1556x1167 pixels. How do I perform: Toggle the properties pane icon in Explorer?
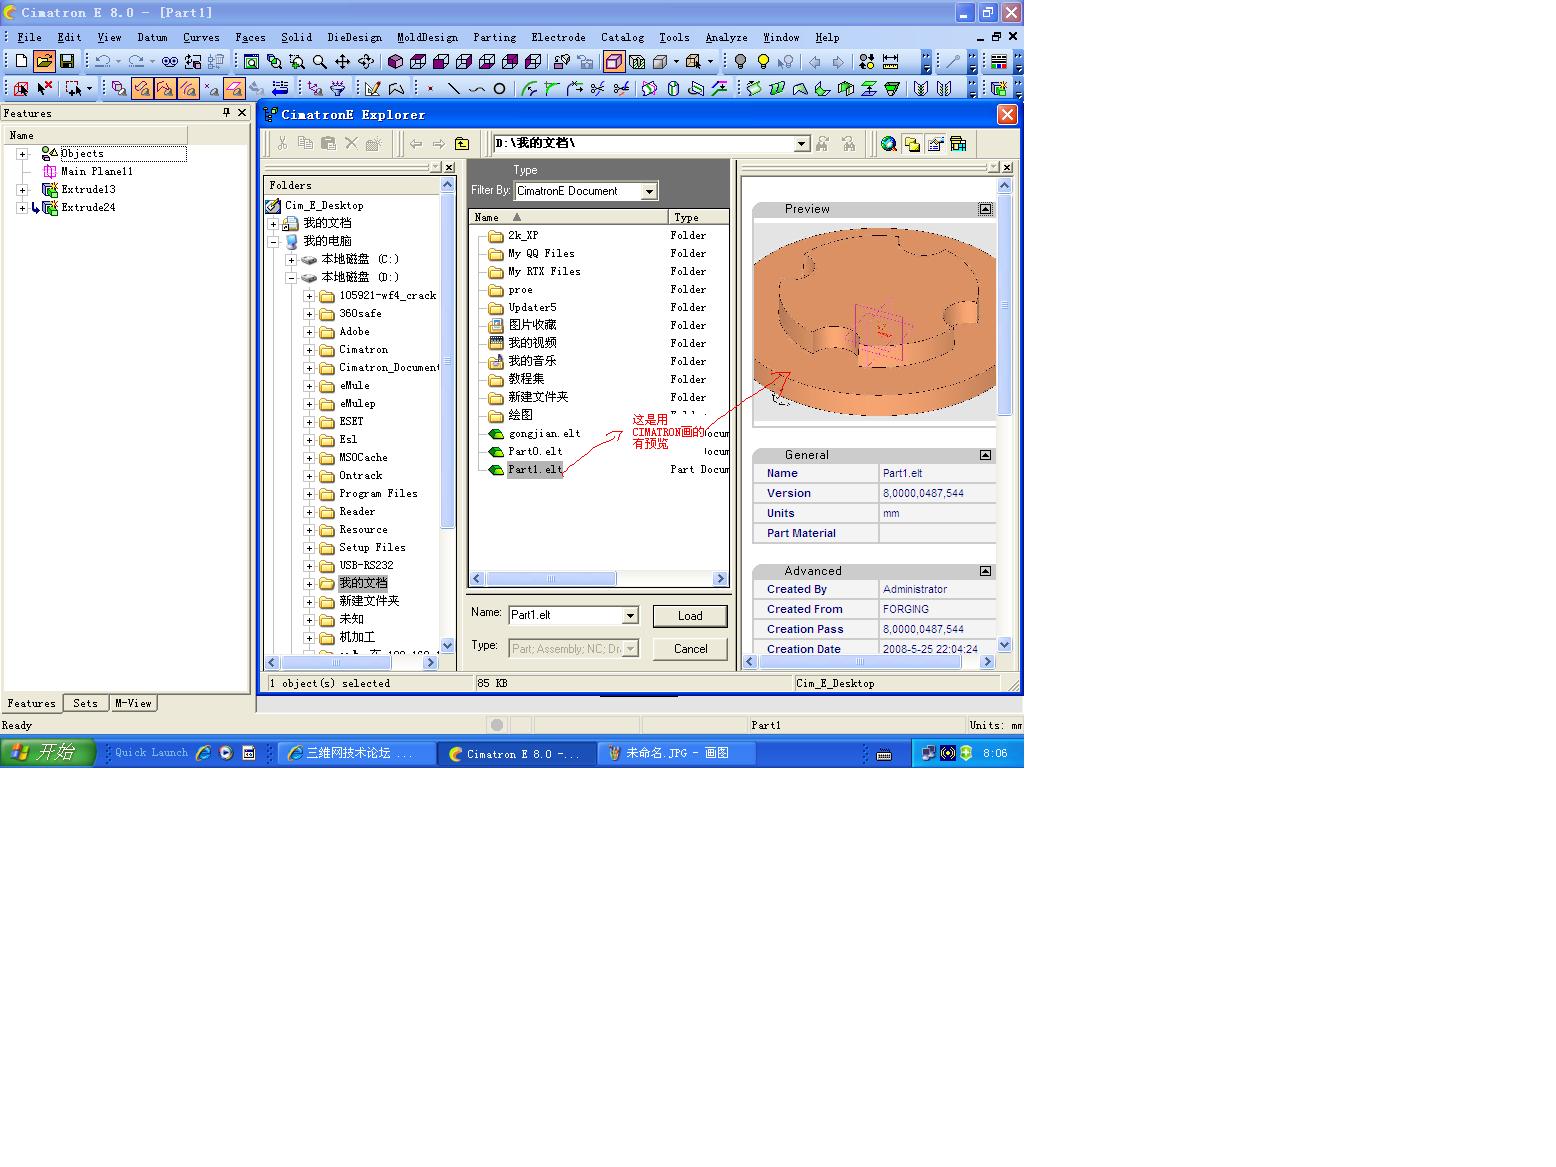pos(935,144)
